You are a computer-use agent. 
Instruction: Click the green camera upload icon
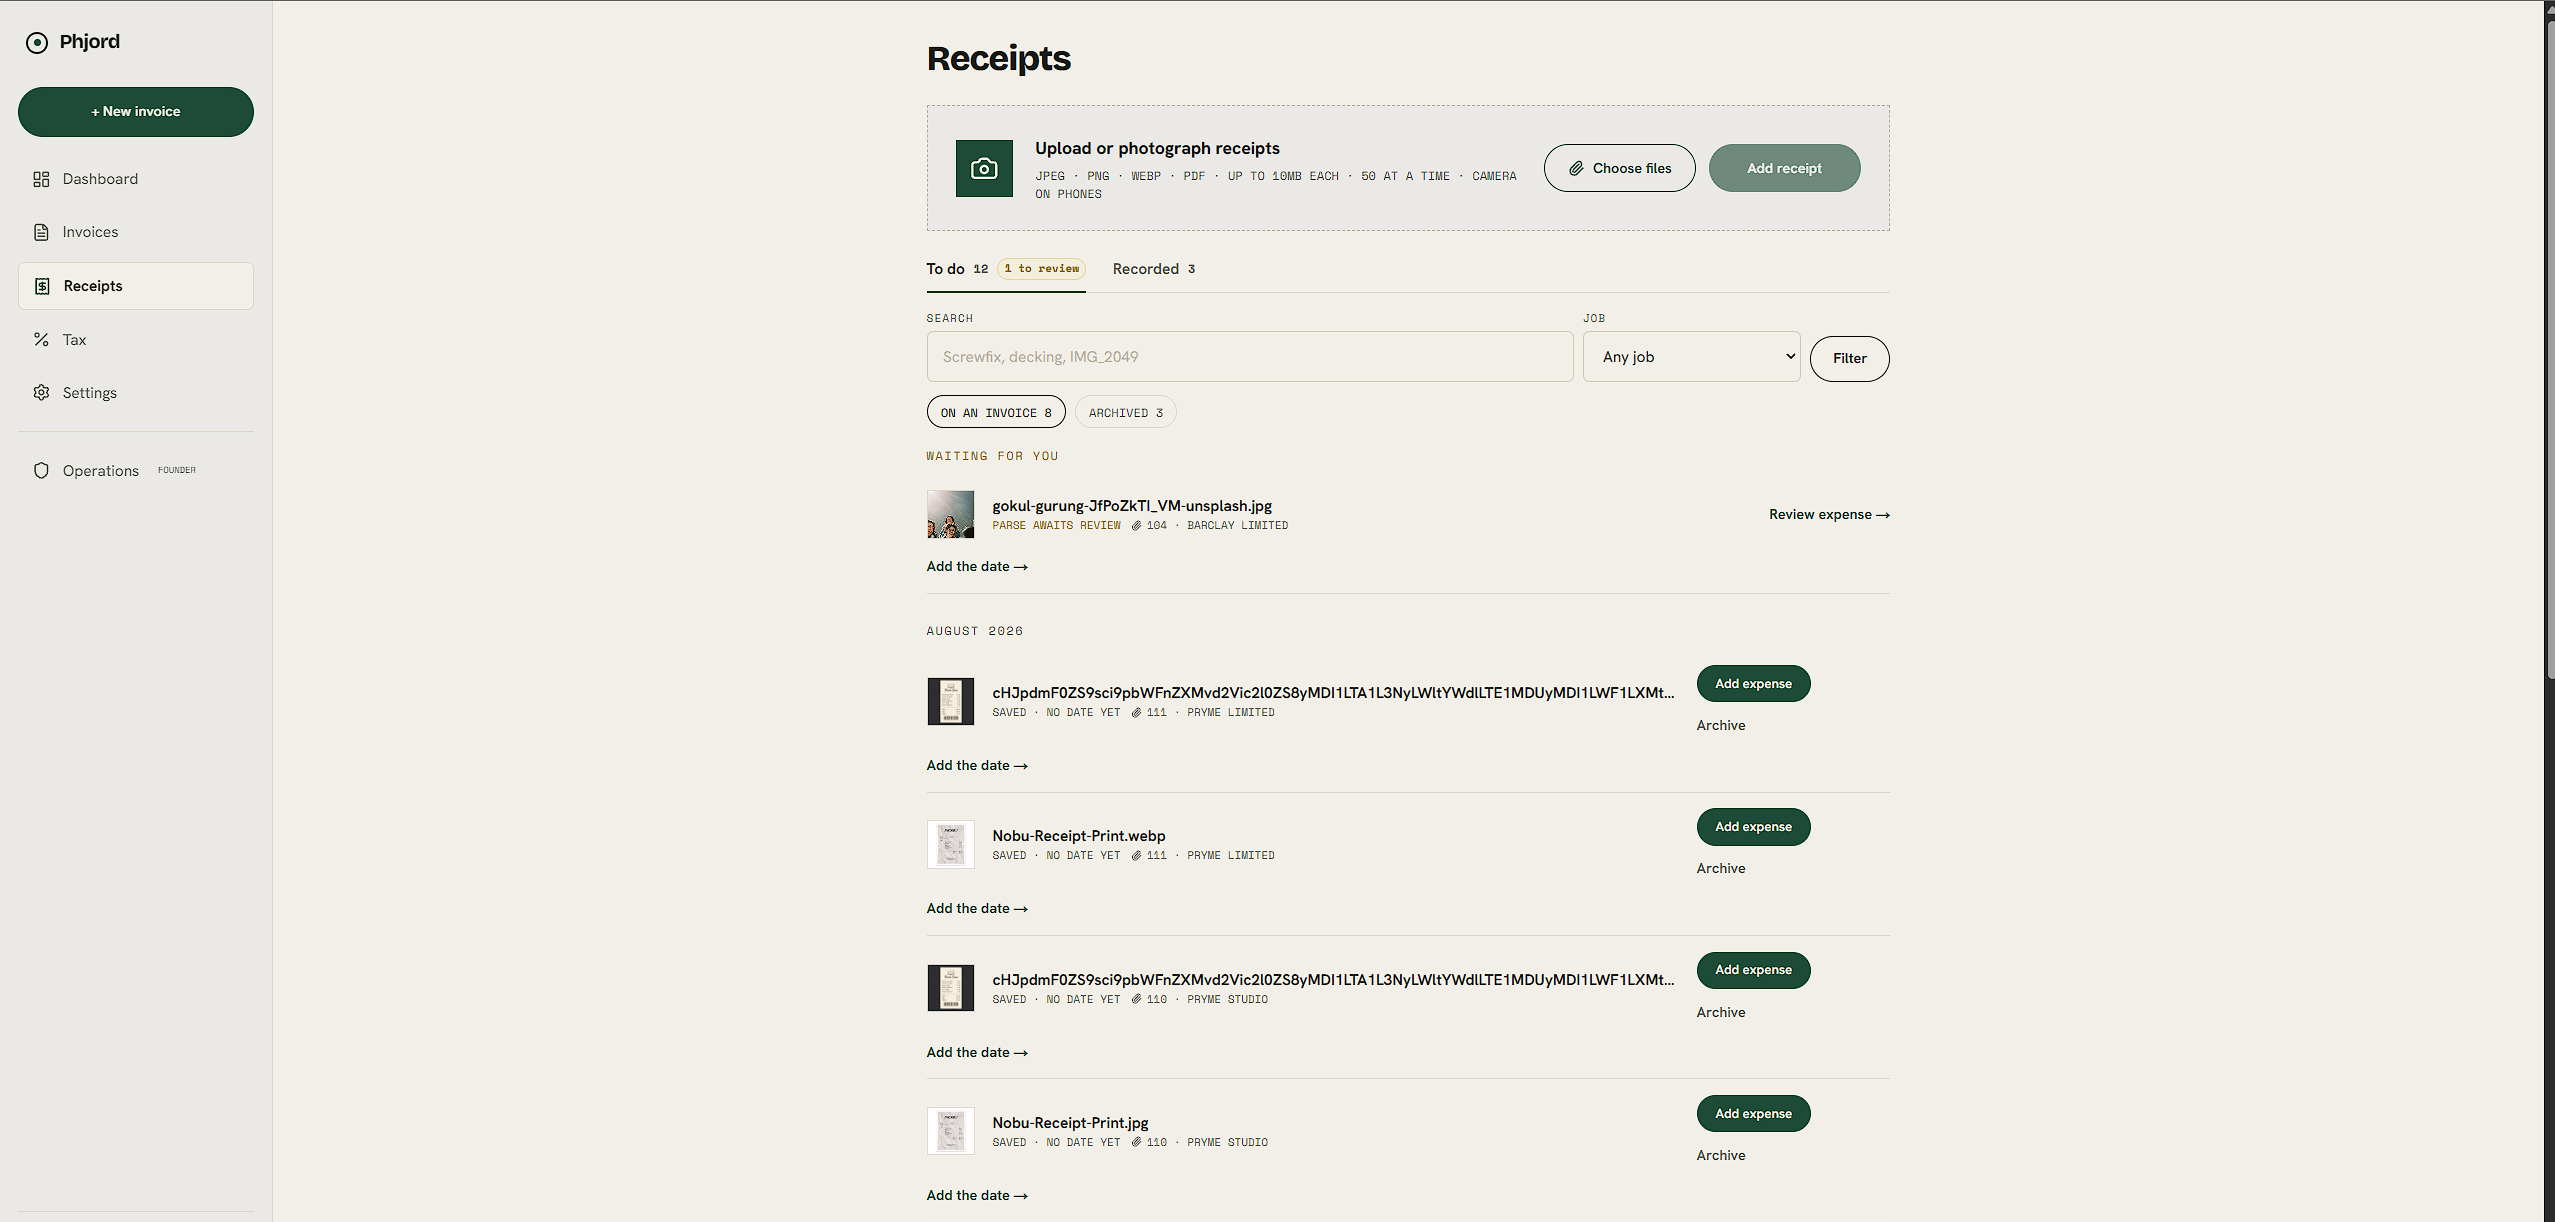[x=984, y=168]
